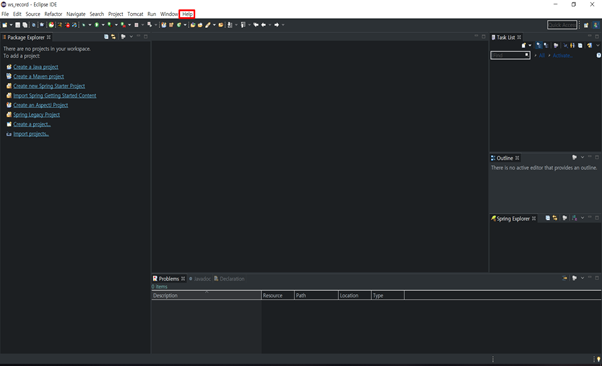Image resolution: width=602 pixels, height=366 pixels.
Task: Open Problems view menu chevron
Action: point(582,278)
